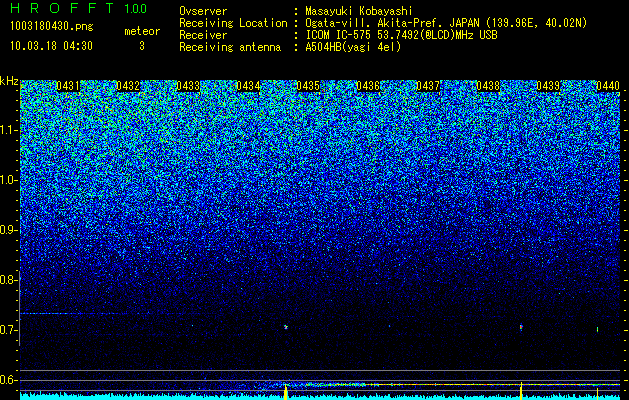
Task: Click the 1.0 kHz axis label
Action: point(8,180)
